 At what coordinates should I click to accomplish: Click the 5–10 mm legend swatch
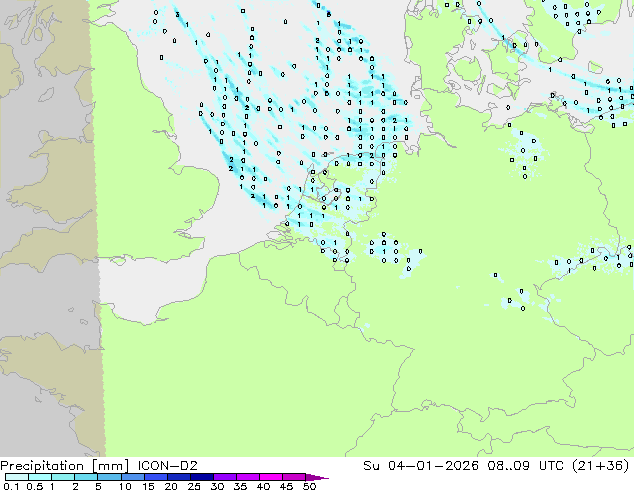(x=109, y=477)
